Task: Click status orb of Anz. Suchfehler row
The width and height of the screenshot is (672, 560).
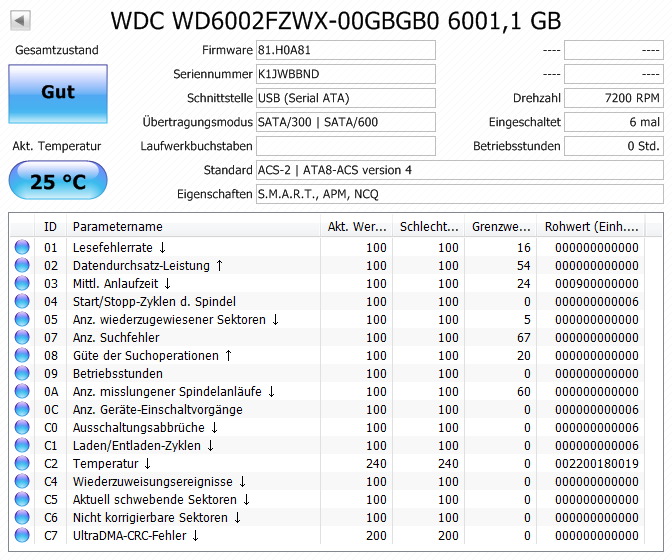Action: pos(22,337)
